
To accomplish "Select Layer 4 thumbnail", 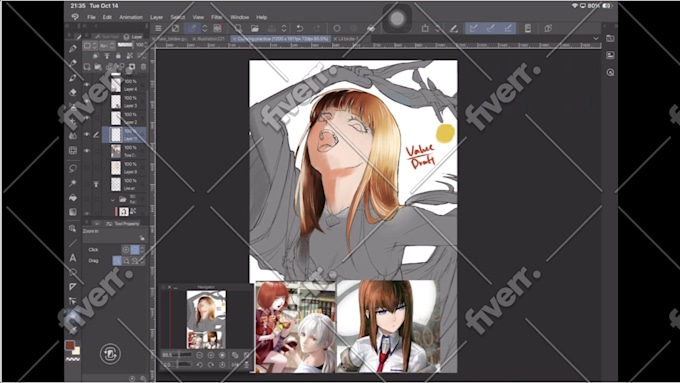I will click(x=116, y=85).
